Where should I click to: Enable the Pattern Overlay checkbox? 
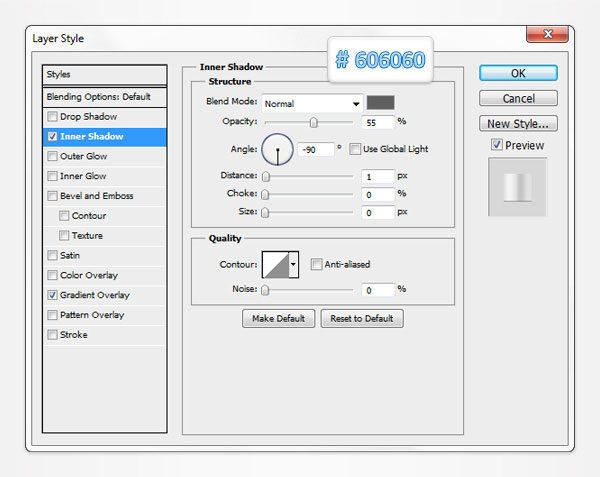click(52, 315)
